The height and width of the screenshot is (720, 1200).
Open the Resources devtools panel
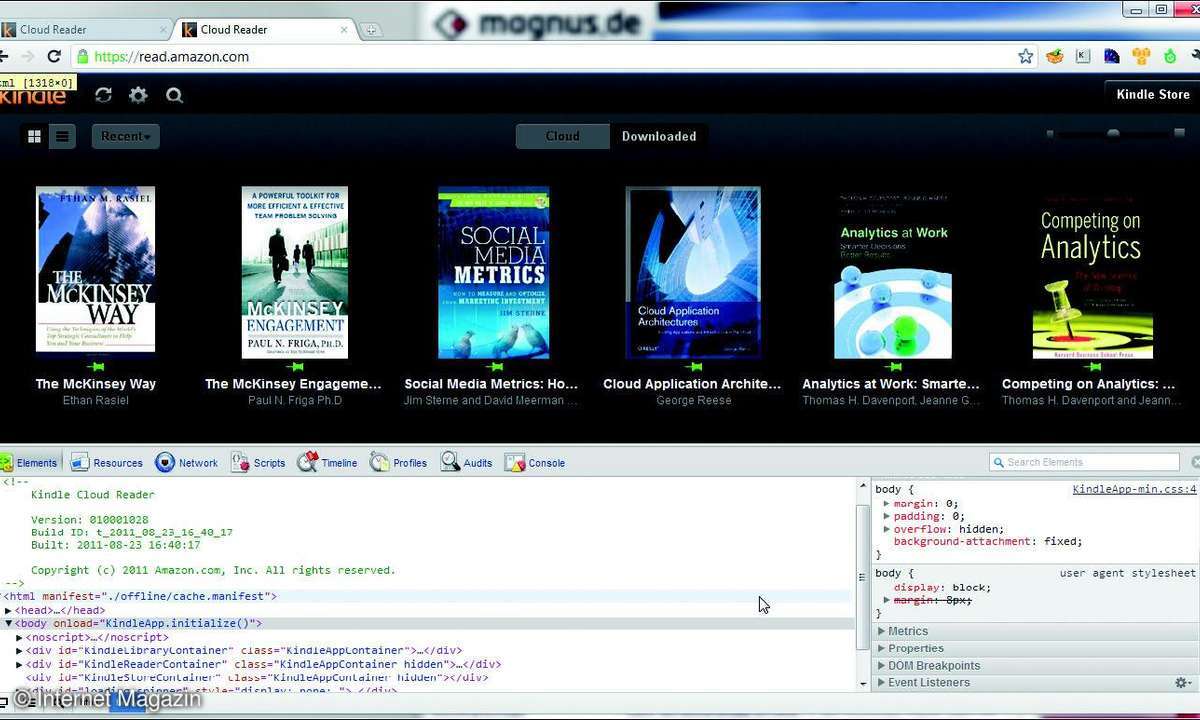pyautogui.click(x=107, y=463)
